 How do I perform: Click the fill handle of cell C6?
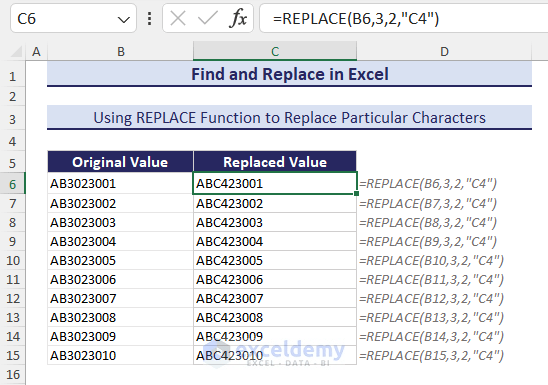[356, 193]
